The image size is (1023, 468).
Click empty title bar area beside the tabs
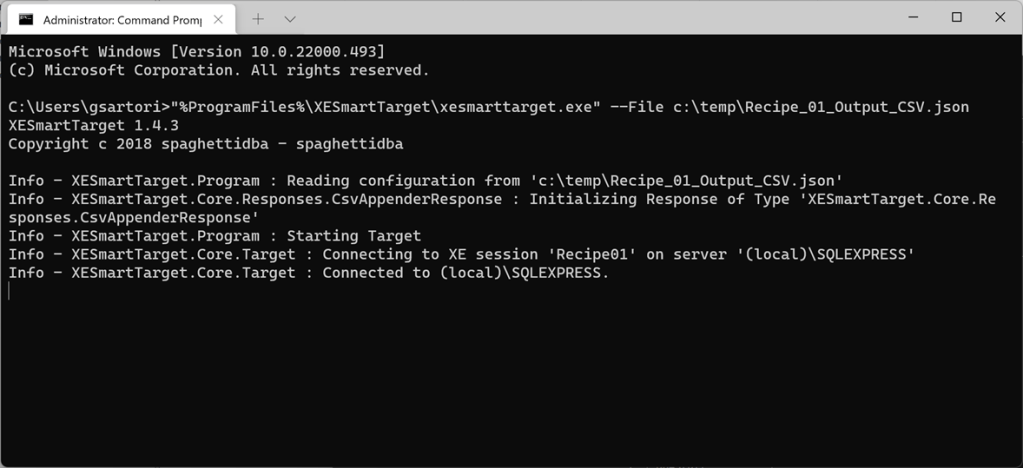pos(600,18)
